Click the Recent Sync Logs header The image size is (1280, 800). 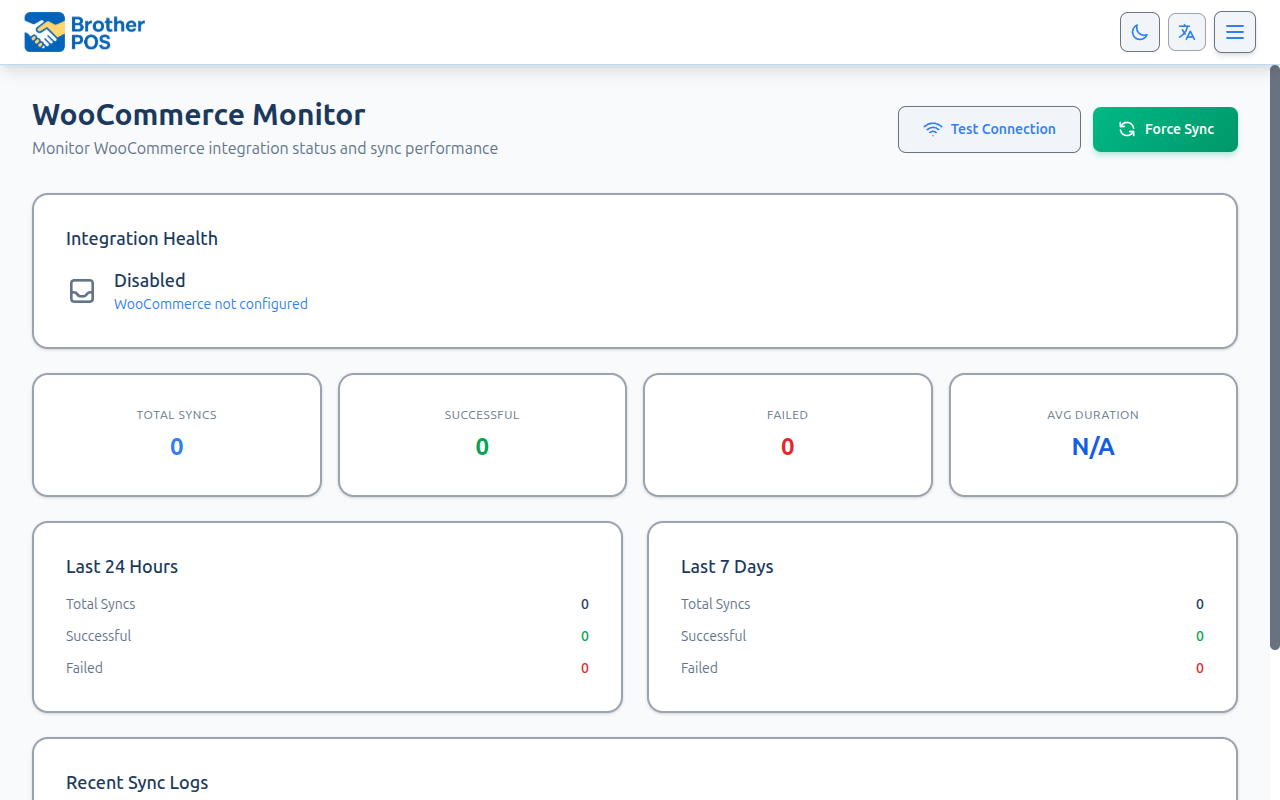[x=137, y=782]
